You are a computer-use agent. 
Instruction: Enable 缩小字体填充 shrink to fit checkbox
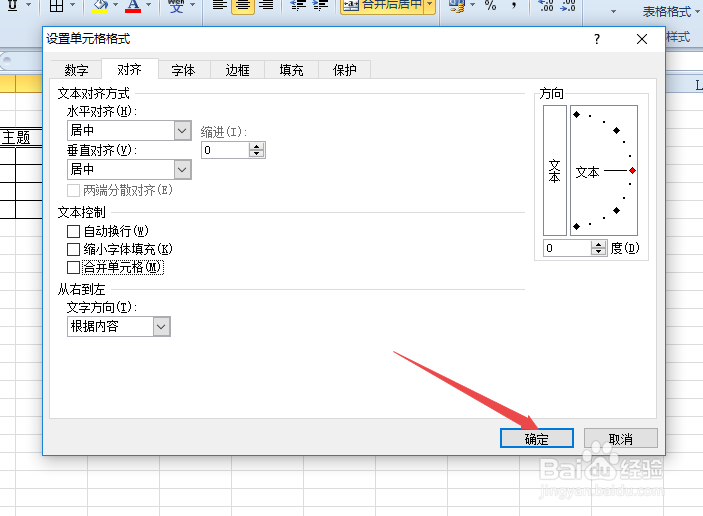tap(74, 249)
